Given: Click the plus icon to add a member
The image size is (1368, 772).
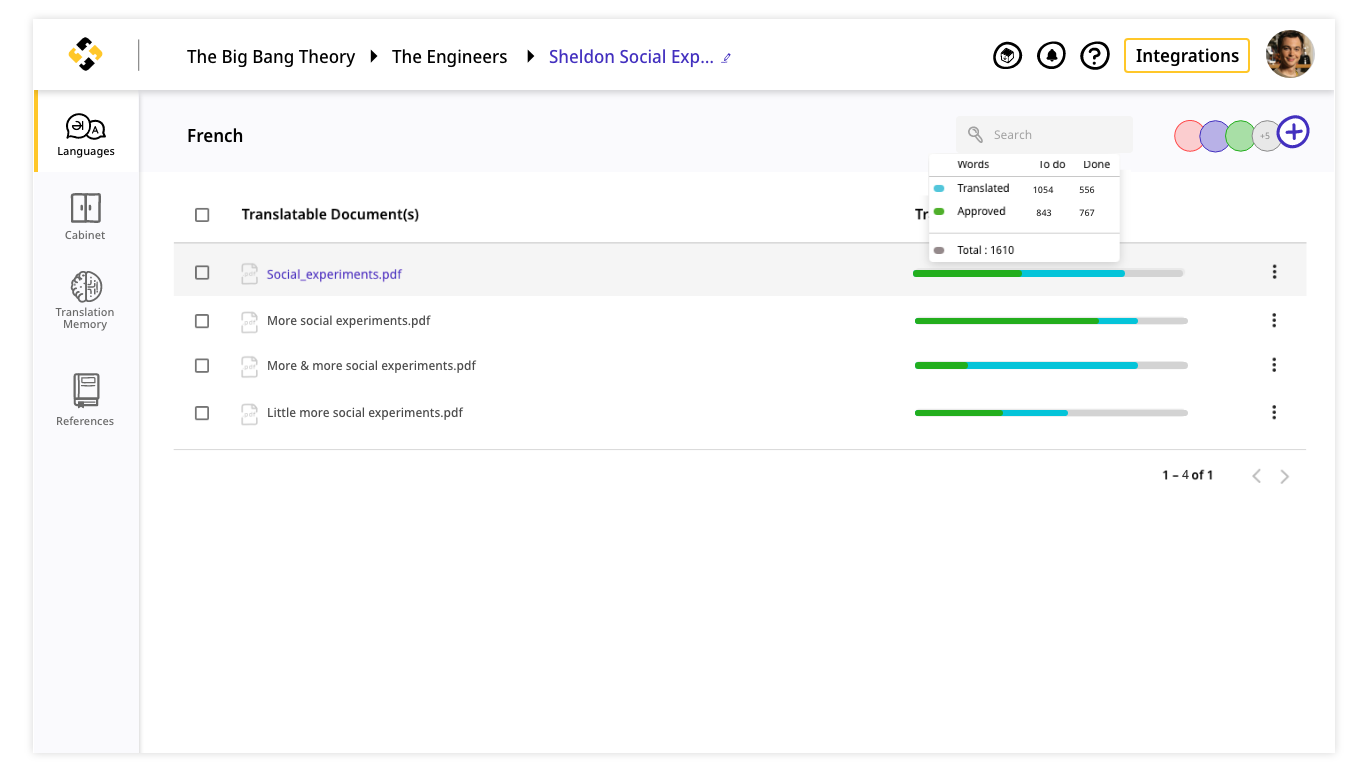Looking at the screenshot, I should click(1294, 132).
